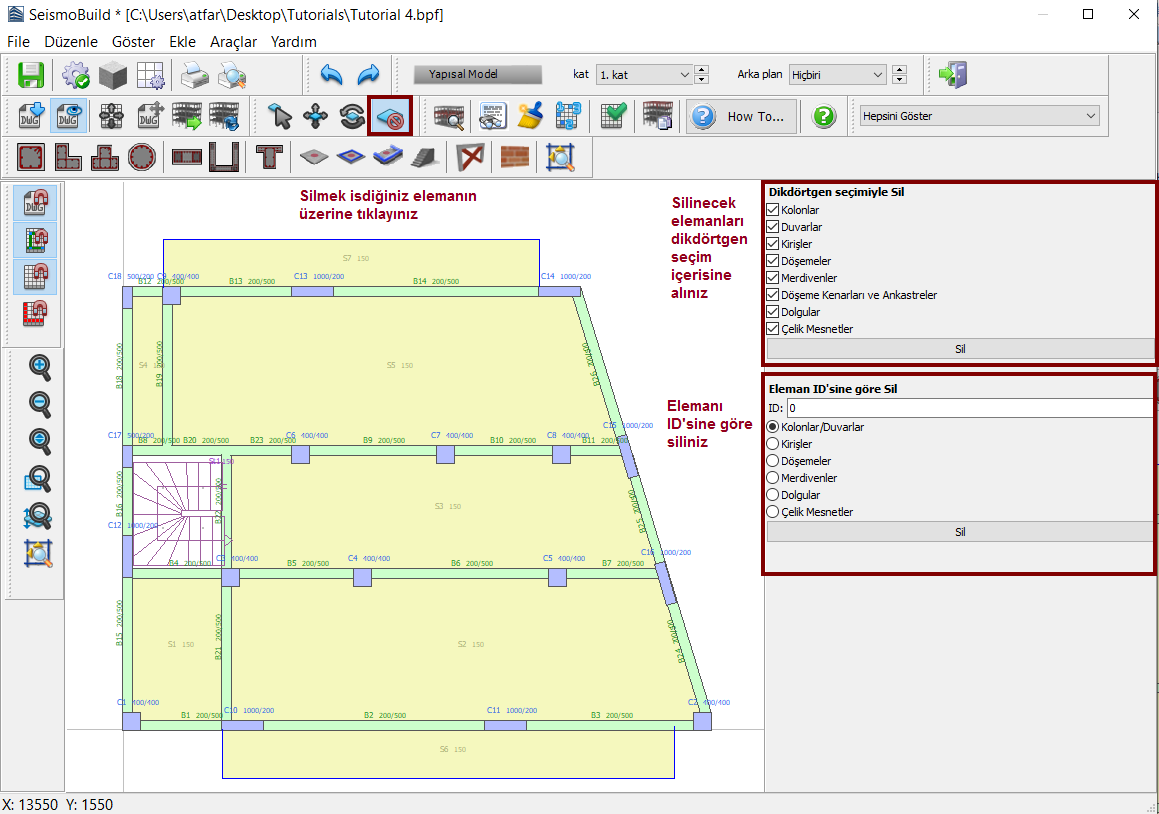Viewport: 1159px width, 814px height.
Task: Open the kat floor dropdown
Action: pyautogui.click(x=643, y=75)
